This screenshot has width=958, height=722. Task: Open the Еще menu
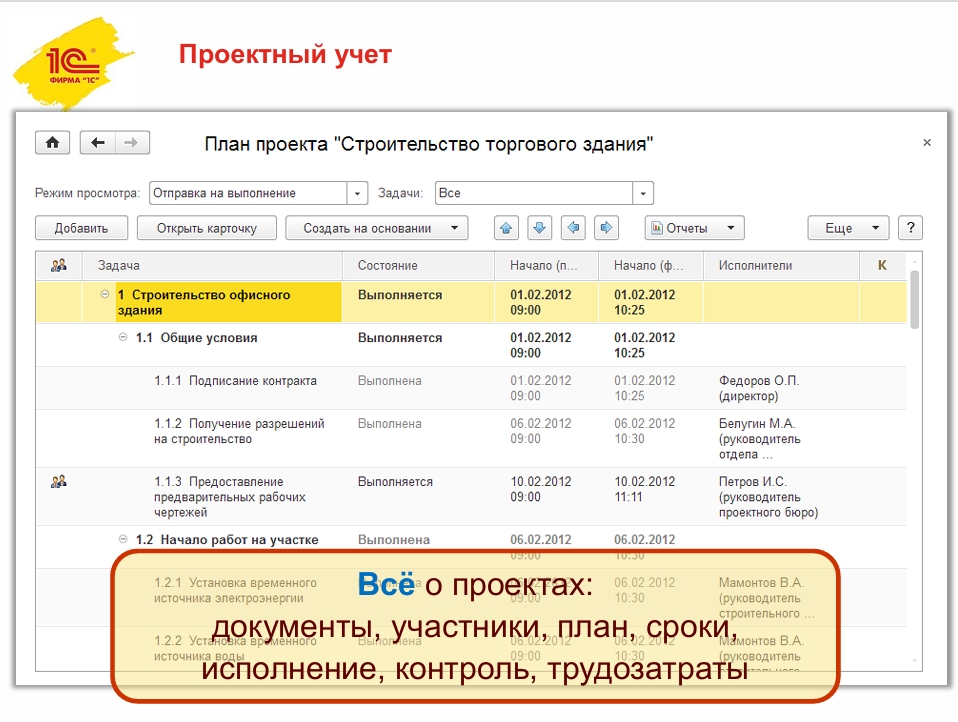848,228
